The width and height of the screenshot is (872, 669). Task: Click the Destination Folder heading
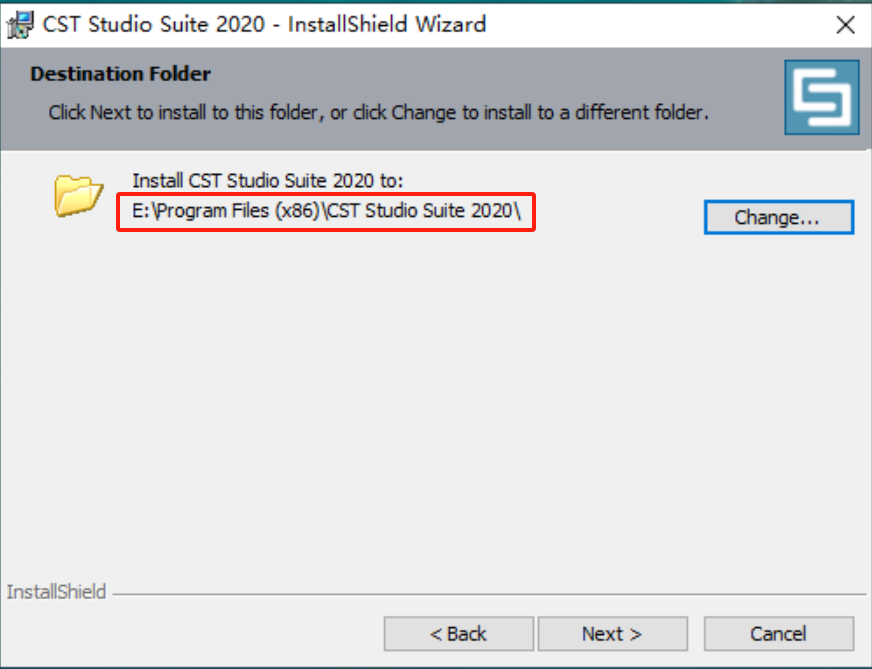point(121,74)
